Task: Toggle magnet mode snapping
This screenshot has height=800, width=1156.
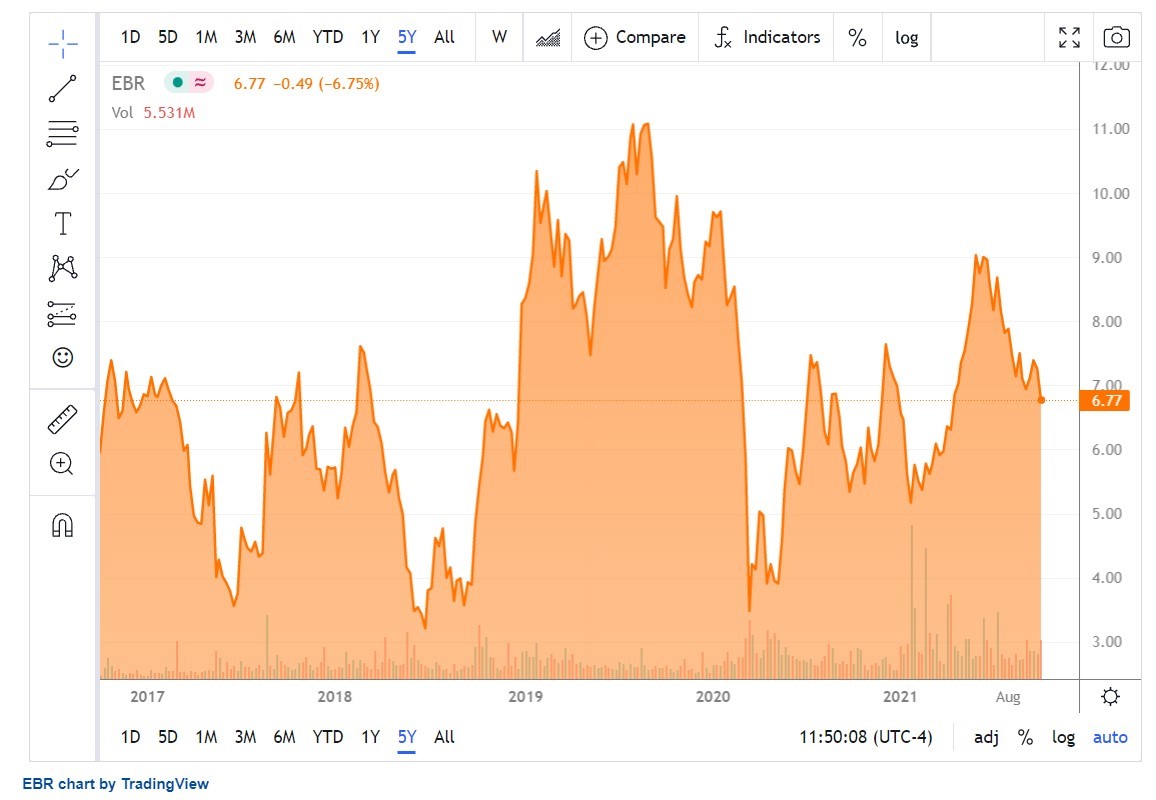Action: tap(63, 526)
